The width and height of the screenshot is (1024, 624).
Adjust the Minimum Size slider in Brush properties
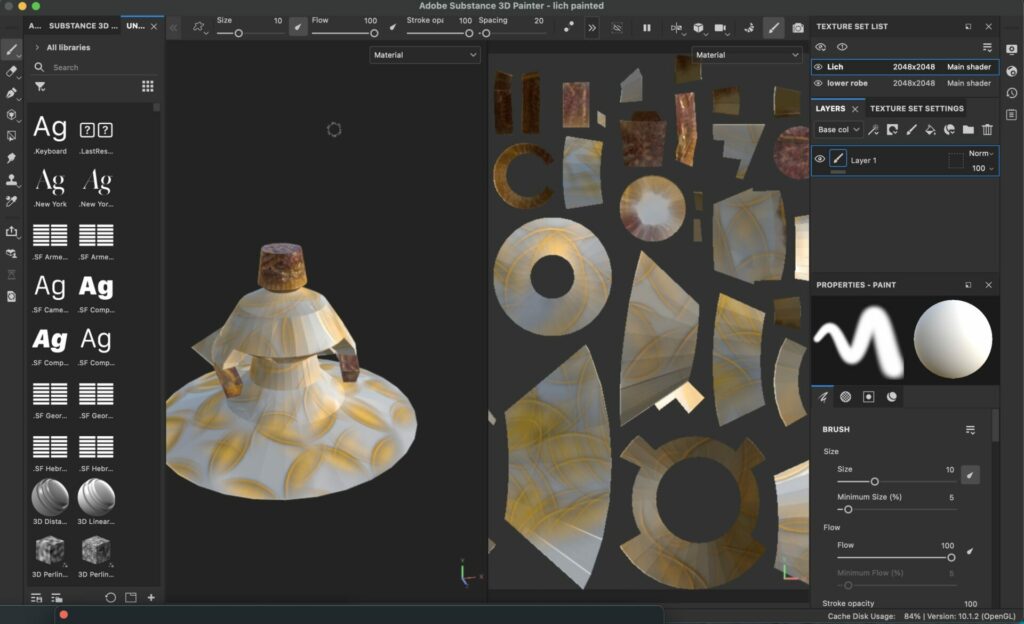coord(848,509)
